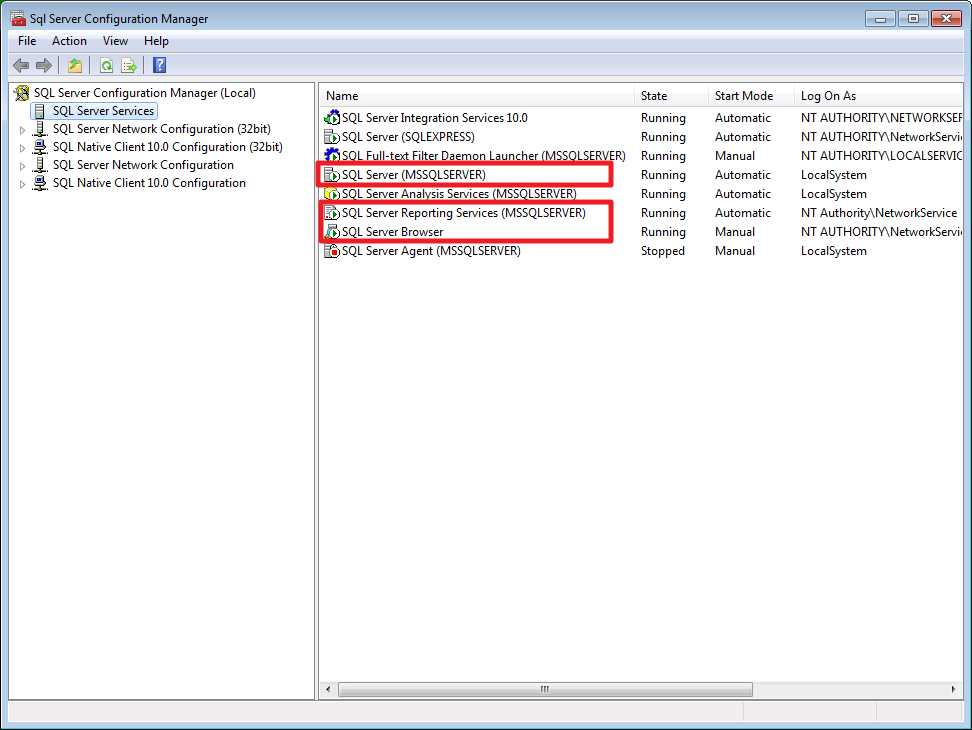Minimize the Sql Server Configuration Manager window
The image size is (972, 730).
click(x=880, y=19)
